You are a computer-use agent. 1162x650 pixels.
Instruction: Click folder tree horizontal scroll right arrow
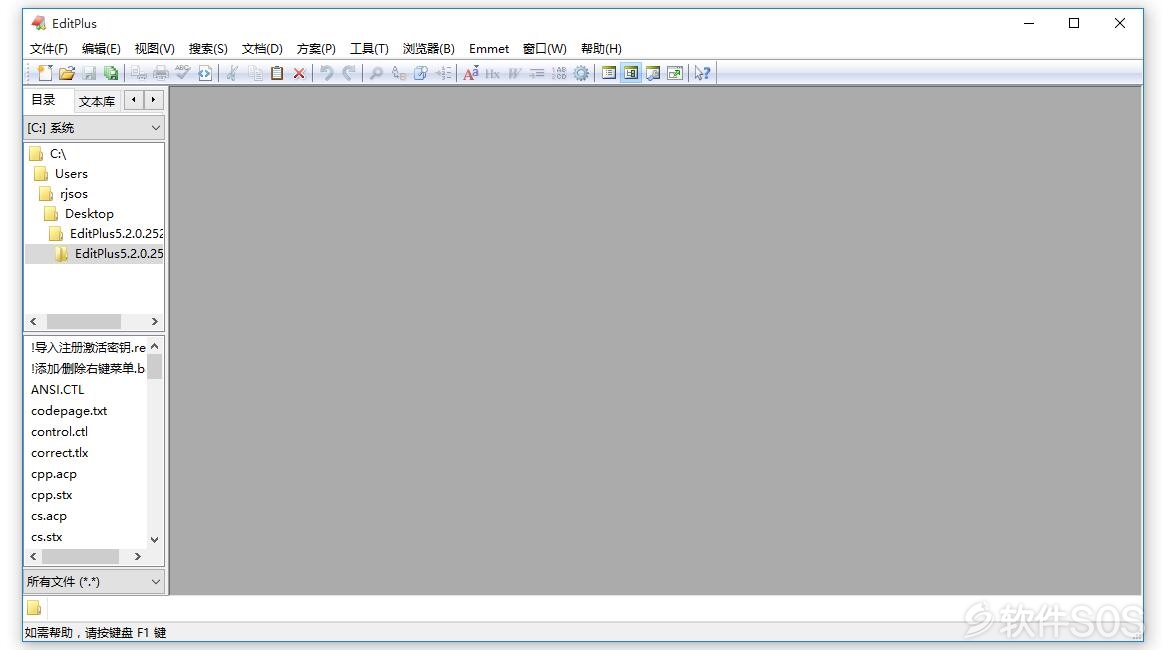(154, 321)
